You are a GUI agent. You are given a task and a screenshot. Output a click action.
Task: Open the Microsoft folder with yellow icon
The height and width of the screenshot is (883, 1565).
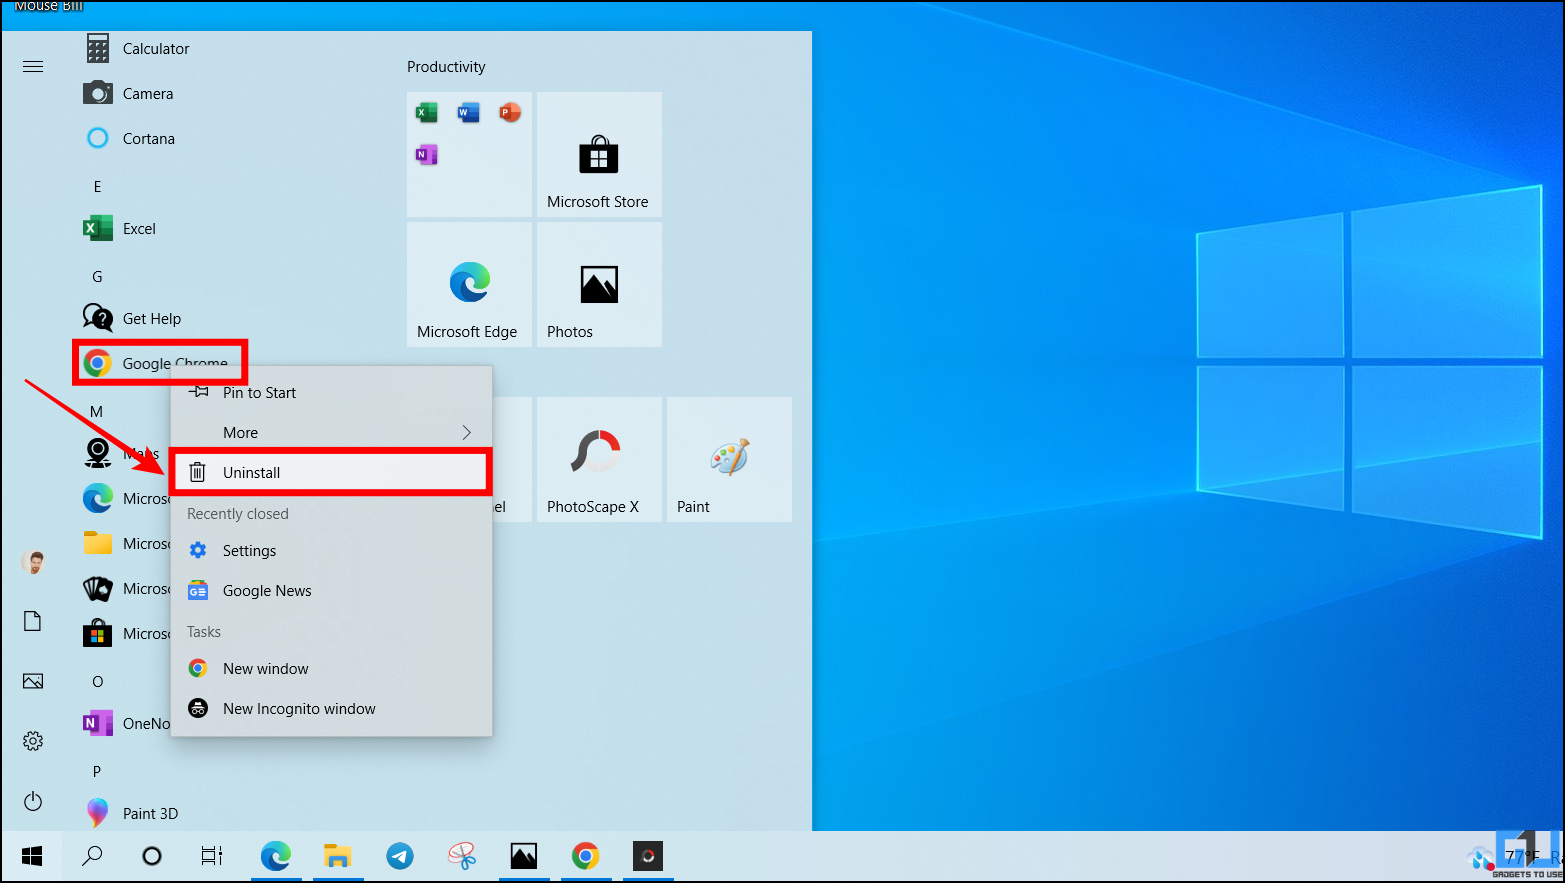pos(126,543)
